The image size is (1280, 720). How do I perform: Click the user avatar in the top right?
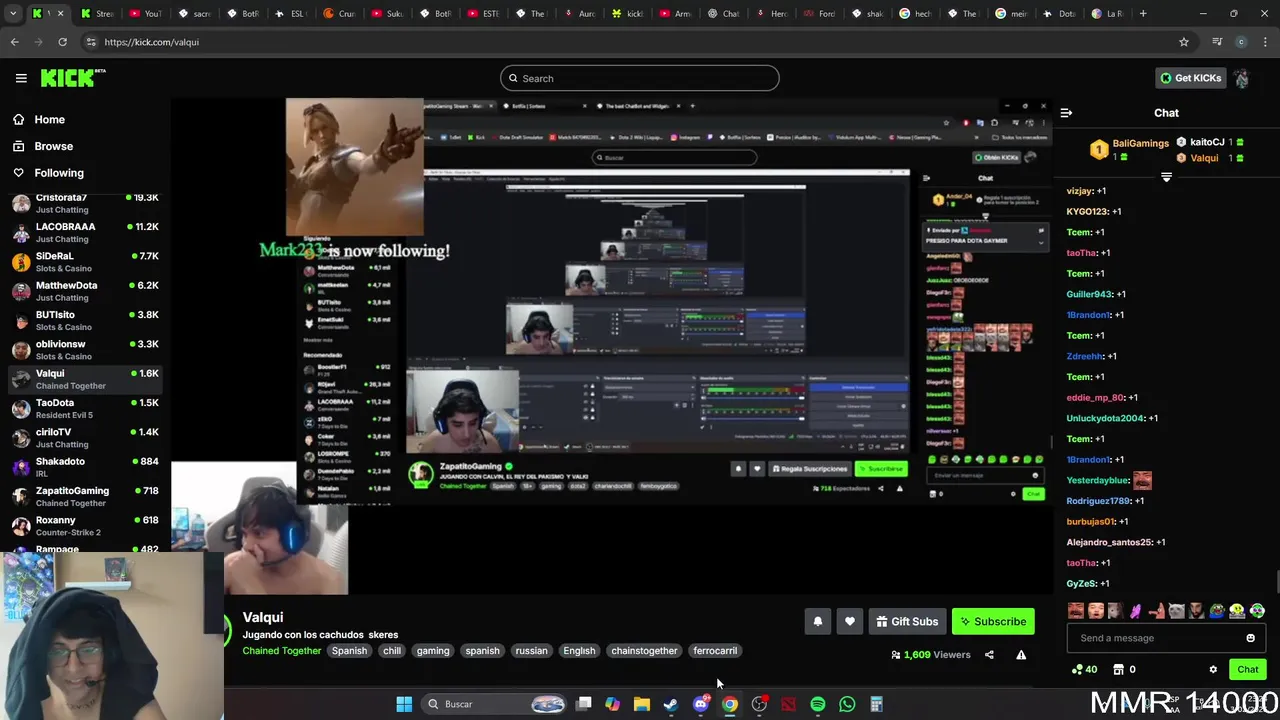click(x=1241, y=78)
